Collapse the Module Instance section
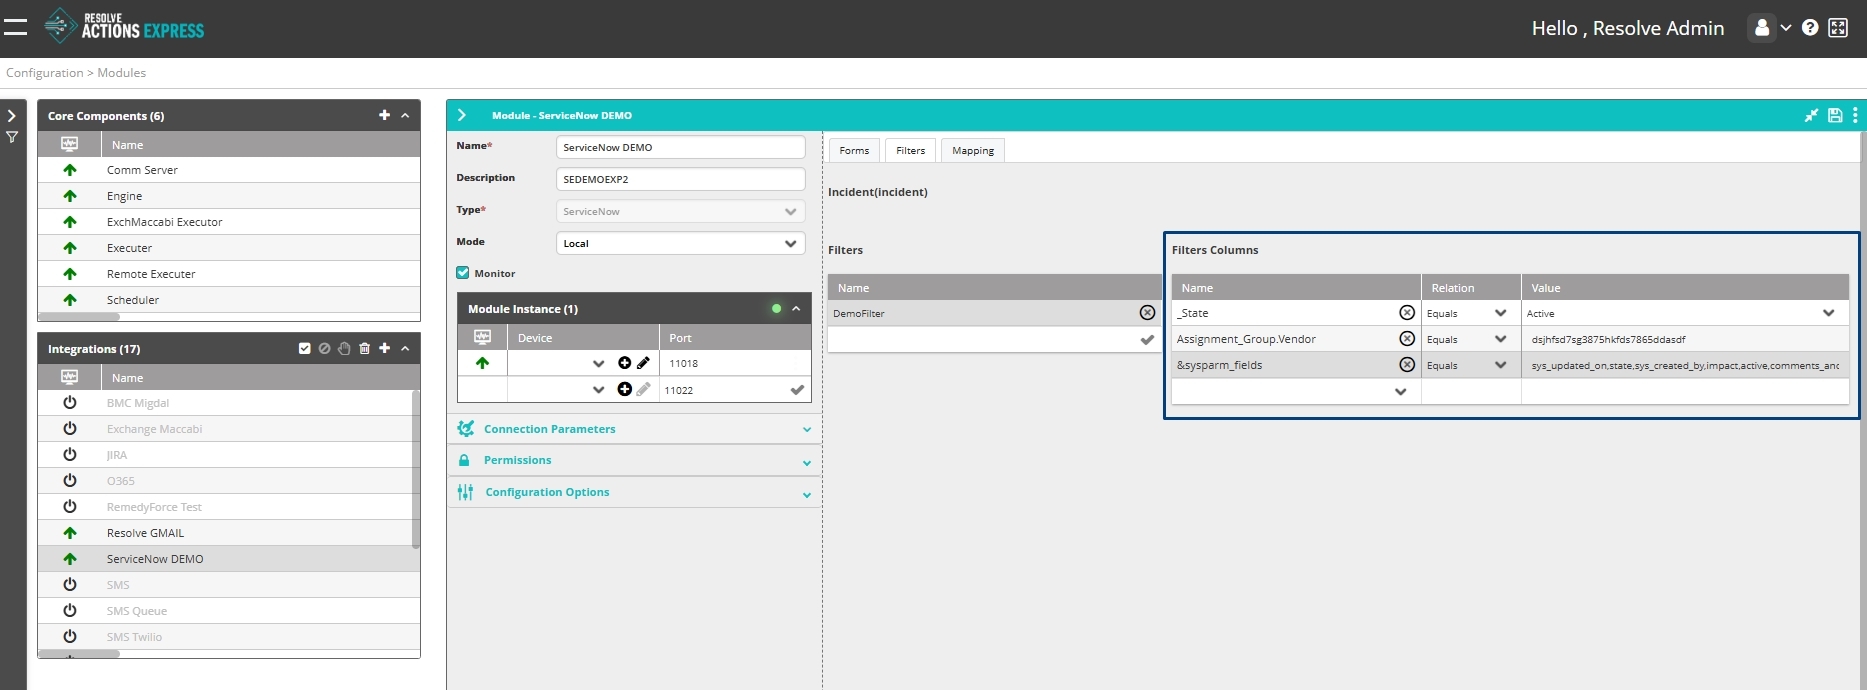Image resolution: width=1867 pixels, height=690 pixels. point(796,309)
